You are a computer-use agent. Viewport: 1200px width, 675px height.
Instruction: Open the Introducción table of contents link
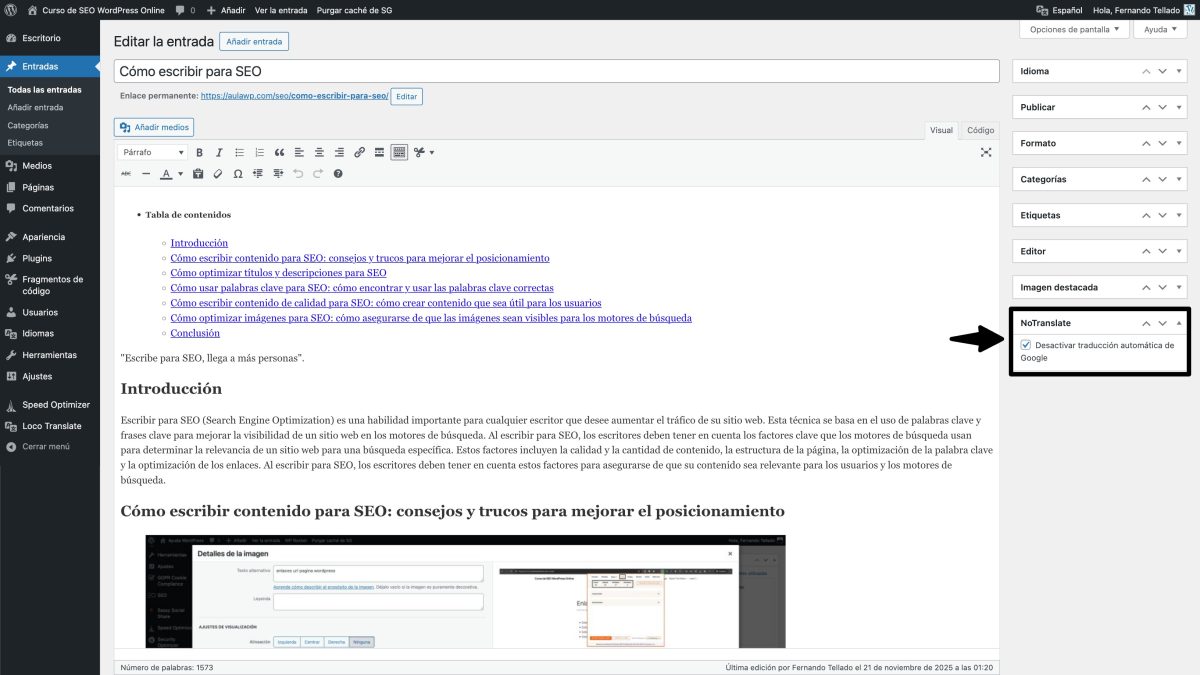click(198, 242)
